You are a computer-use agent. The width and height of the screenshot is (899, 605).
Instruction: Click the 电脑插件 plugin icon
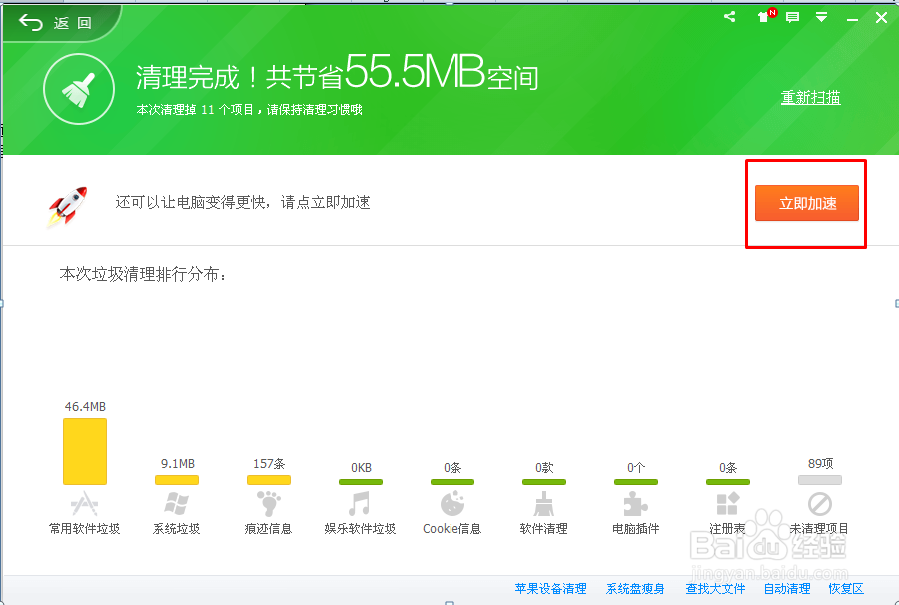pyautogui.click(x=635, y=501)
